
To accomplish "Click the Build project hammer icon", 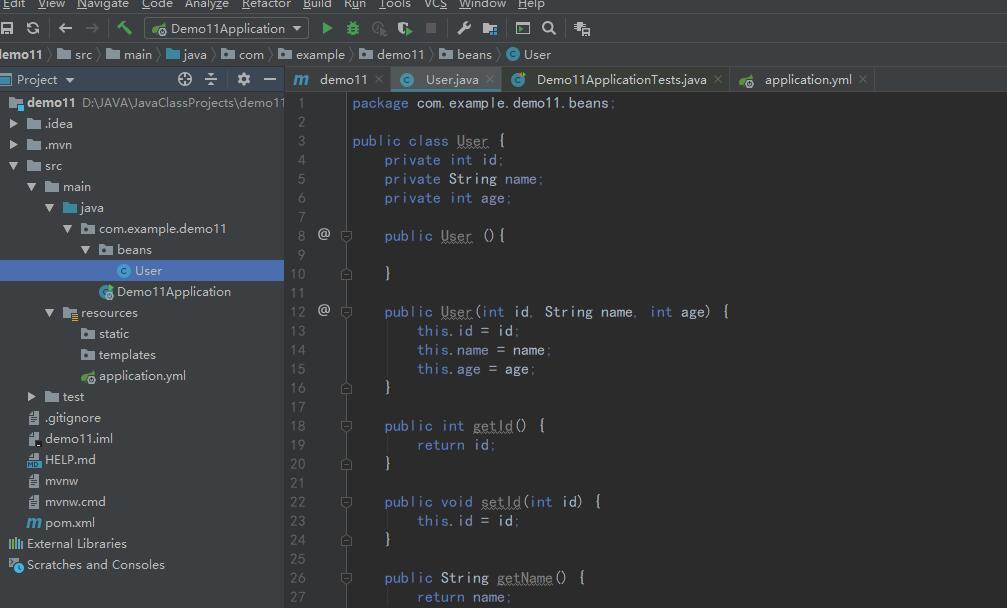I will pos(124,29).
